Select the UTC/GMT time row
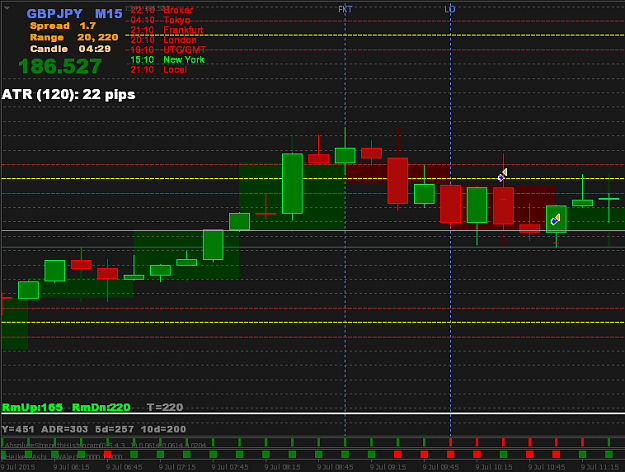The height and width of the screenshot is (472, 625). coord(168,50)
